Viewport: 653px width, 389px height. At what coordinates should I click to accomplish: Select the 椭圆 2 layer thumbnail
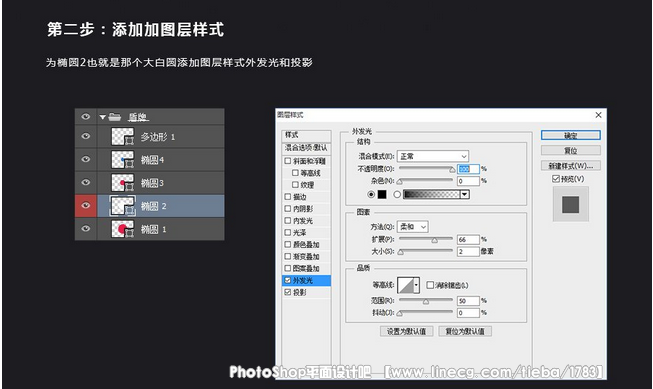122,206
